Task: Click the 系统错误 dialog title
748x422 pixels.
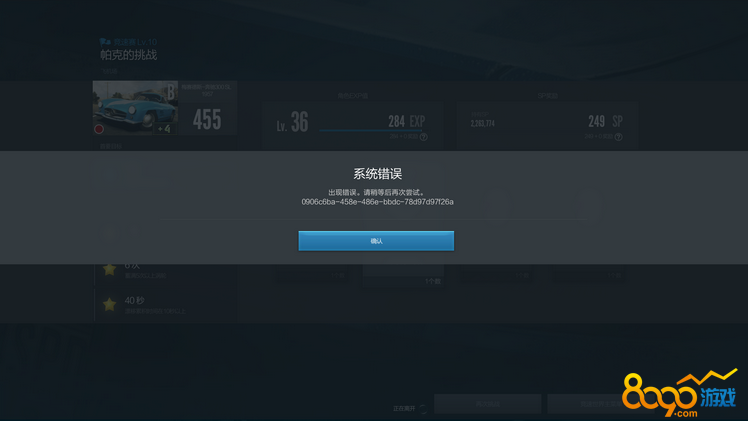Action: tap(377, 174)
